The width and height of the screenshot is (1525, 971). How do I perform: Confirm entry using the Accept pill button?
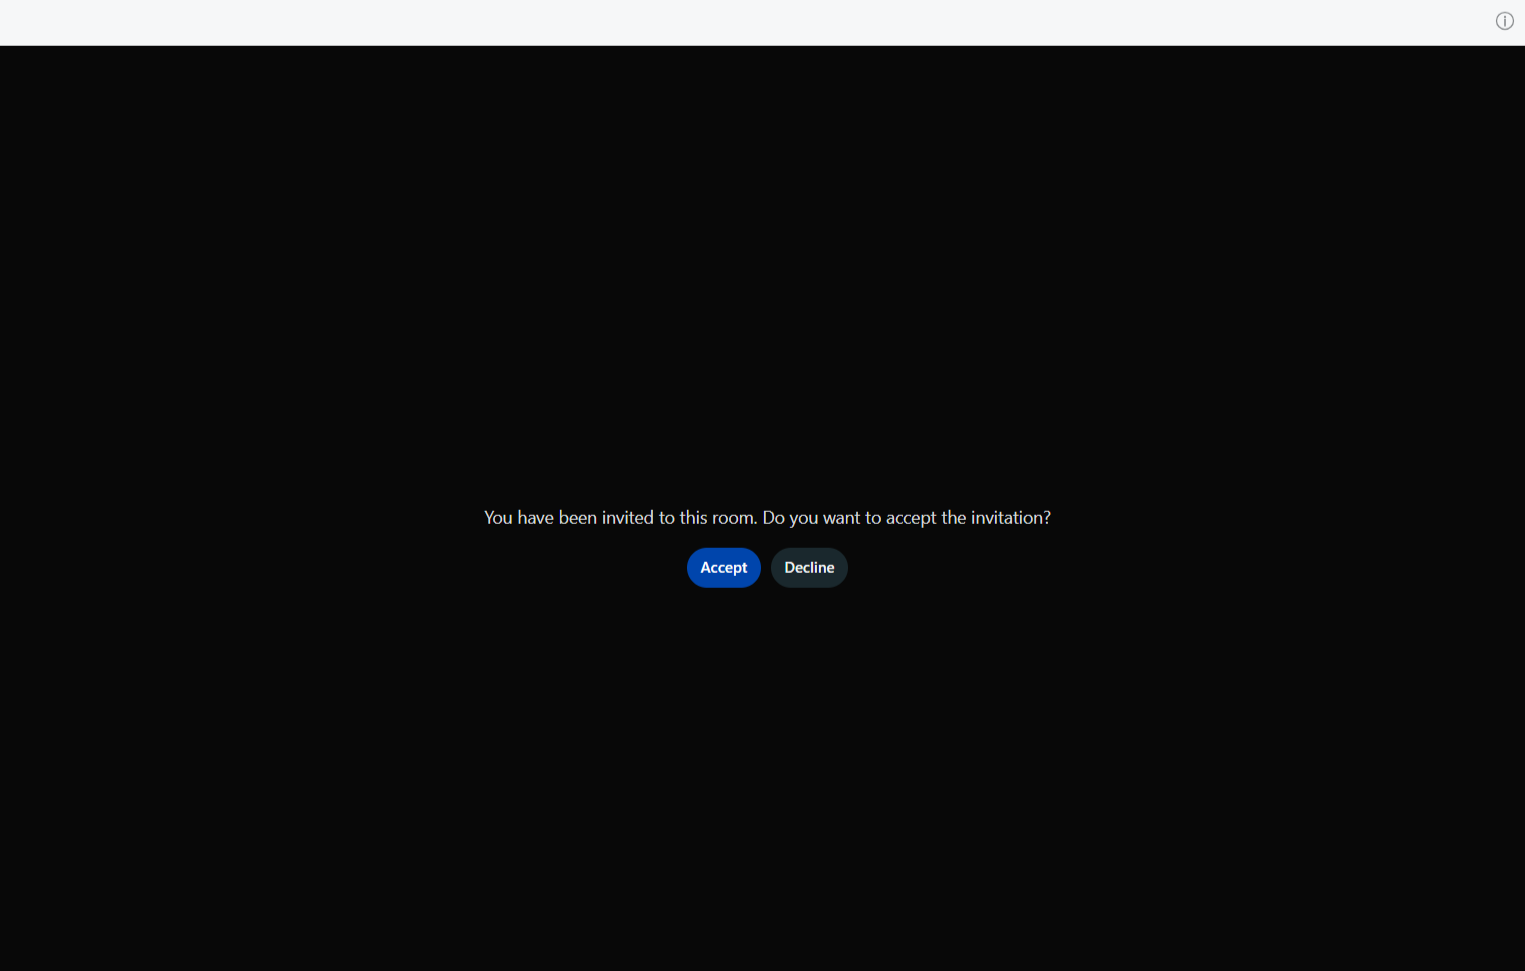click(723, 567)
